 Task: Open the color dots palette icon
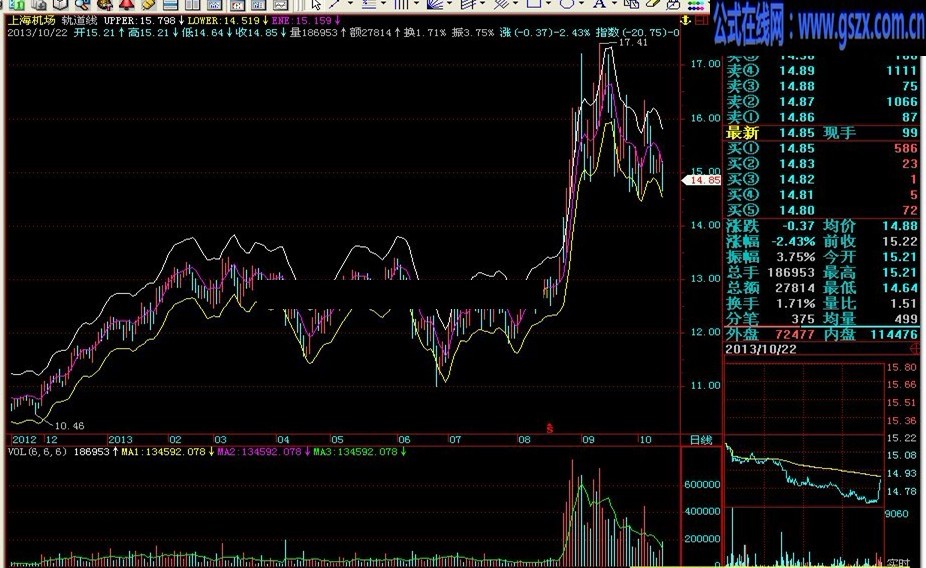point(698,5)
